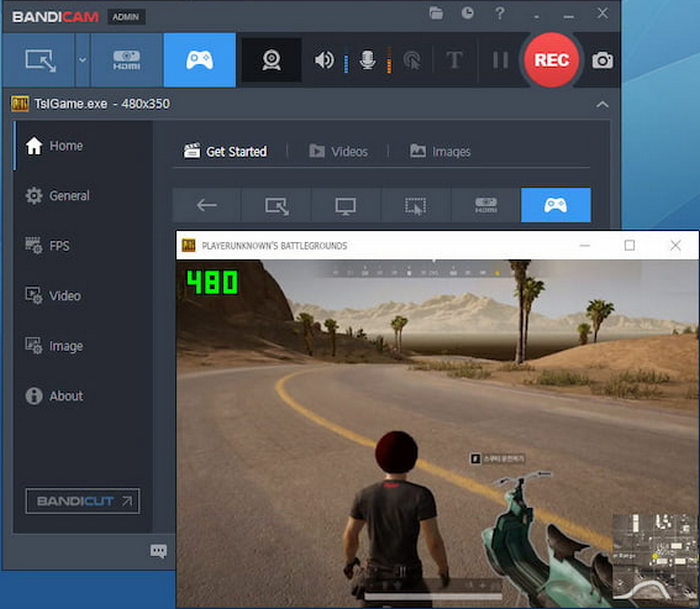The width and height of the screenshot is (700, 609).
Task: Toggle mouse click effects
Action: pyautogui.click(x=412, y=60)
